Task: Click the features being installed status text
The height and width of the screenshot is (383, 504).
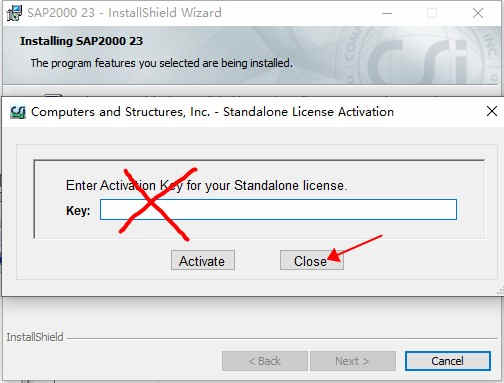Action: 162,63
